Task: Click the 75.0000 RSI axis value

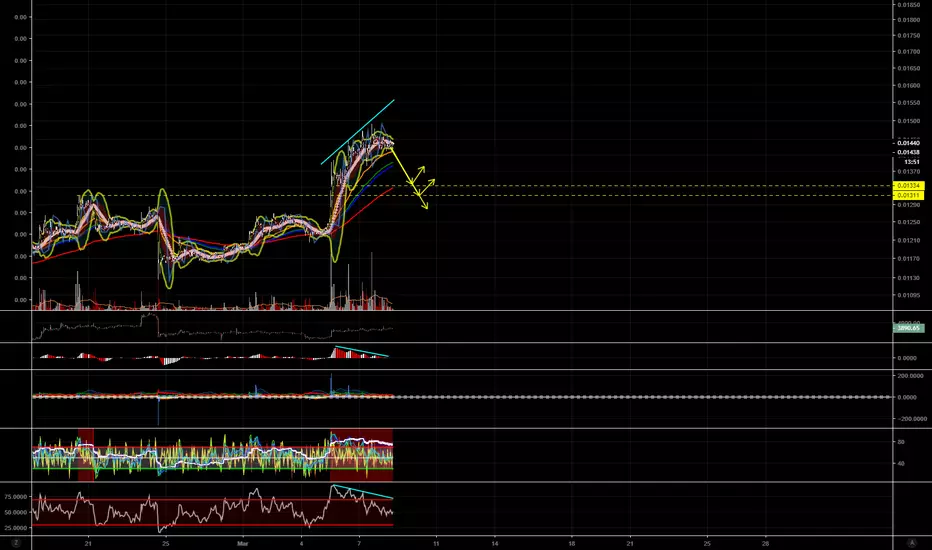Action: click(x=15, y=496)
